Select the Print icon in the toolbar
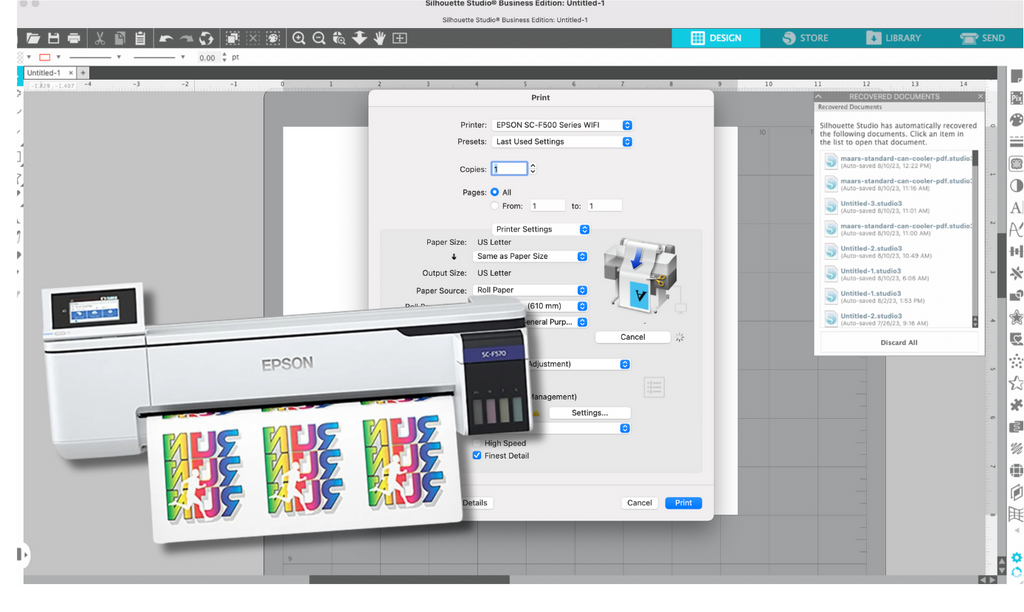The image size is (1024, 612). click(x=72, y=38)
